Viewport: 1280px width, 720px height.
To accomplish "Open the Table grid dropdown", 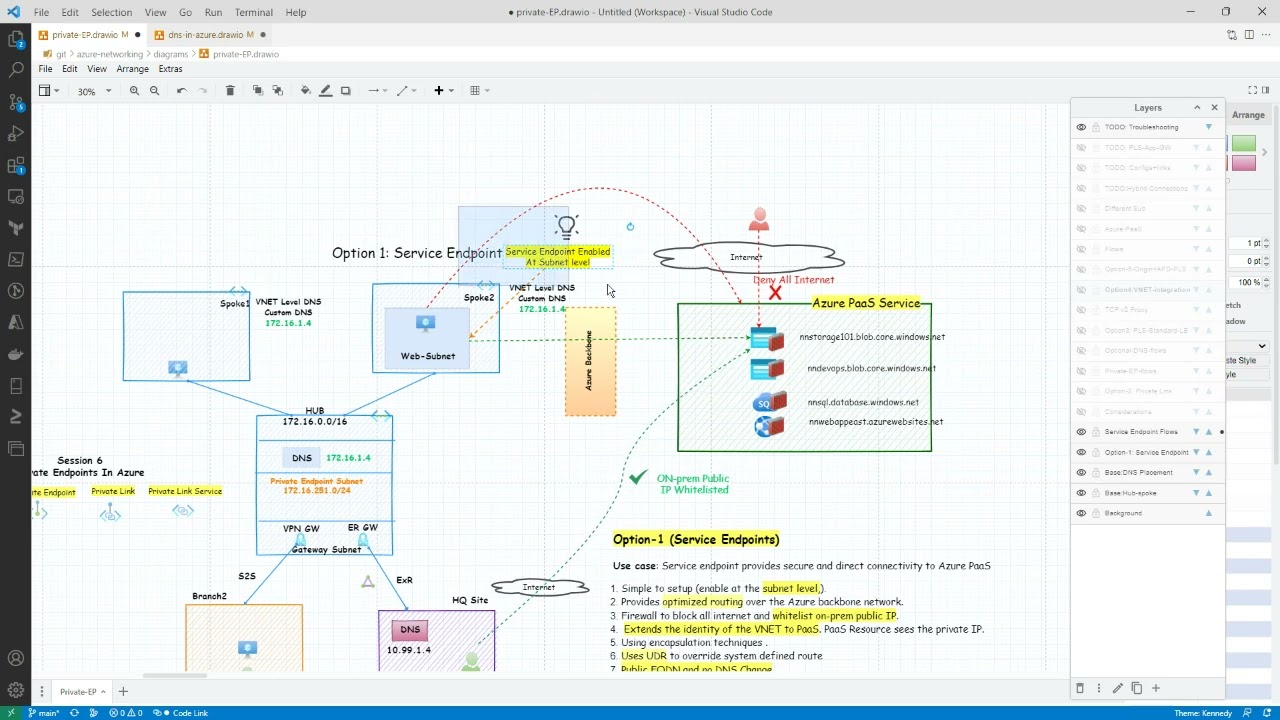I will 479,91.
